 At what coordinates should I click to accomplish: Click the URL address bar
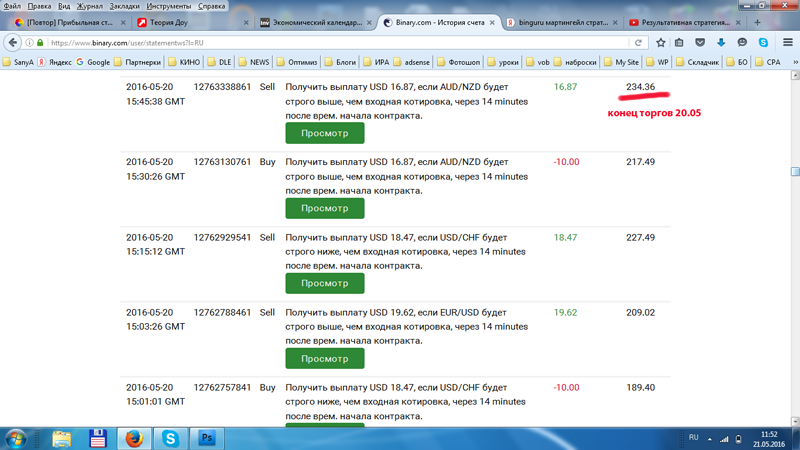coord(330,43)
